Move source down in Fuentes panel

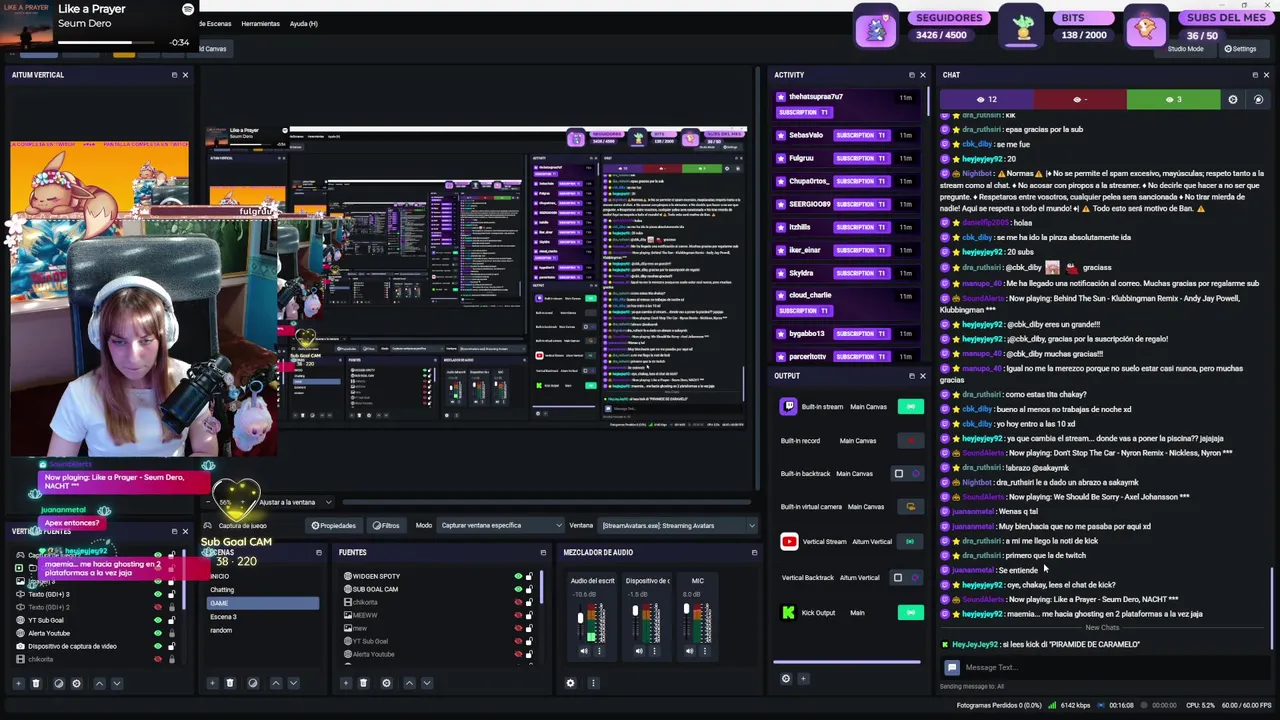point(426,683)
